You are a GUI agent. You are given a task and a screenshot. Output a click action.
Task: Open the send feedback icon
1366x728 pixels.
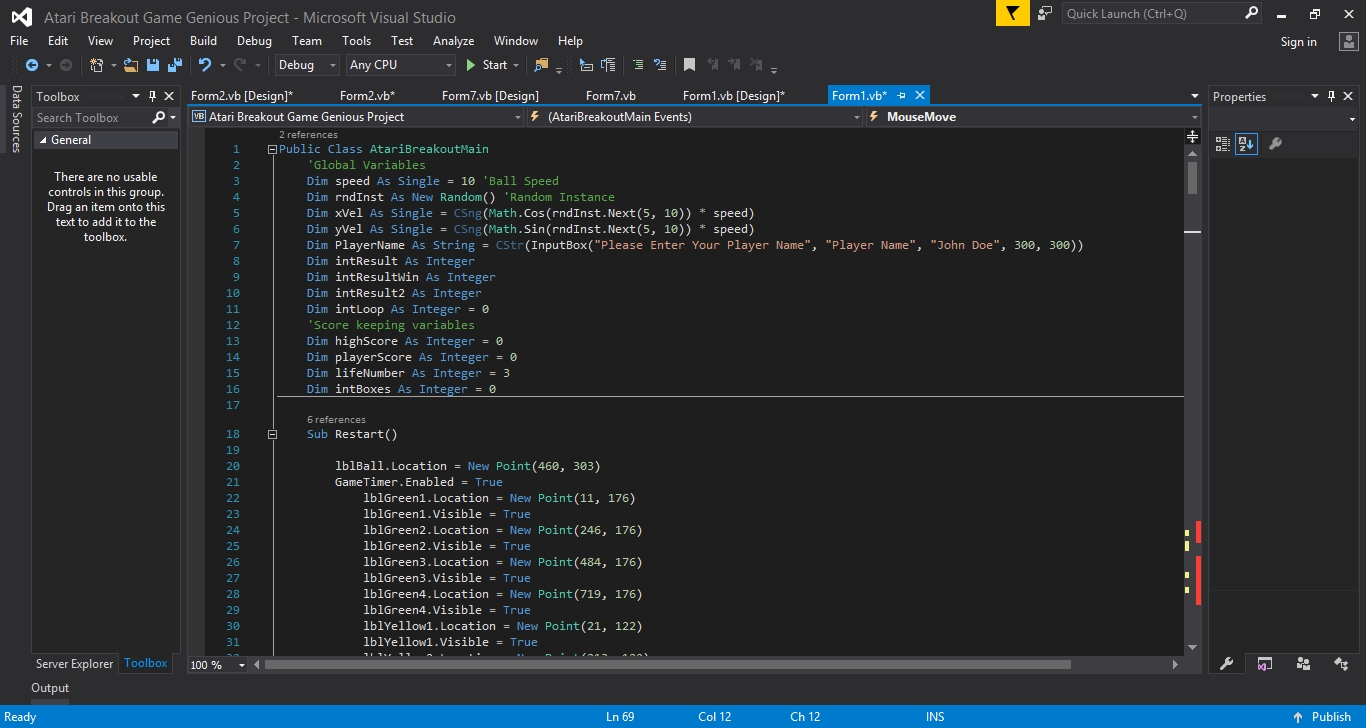point(1045,13)
